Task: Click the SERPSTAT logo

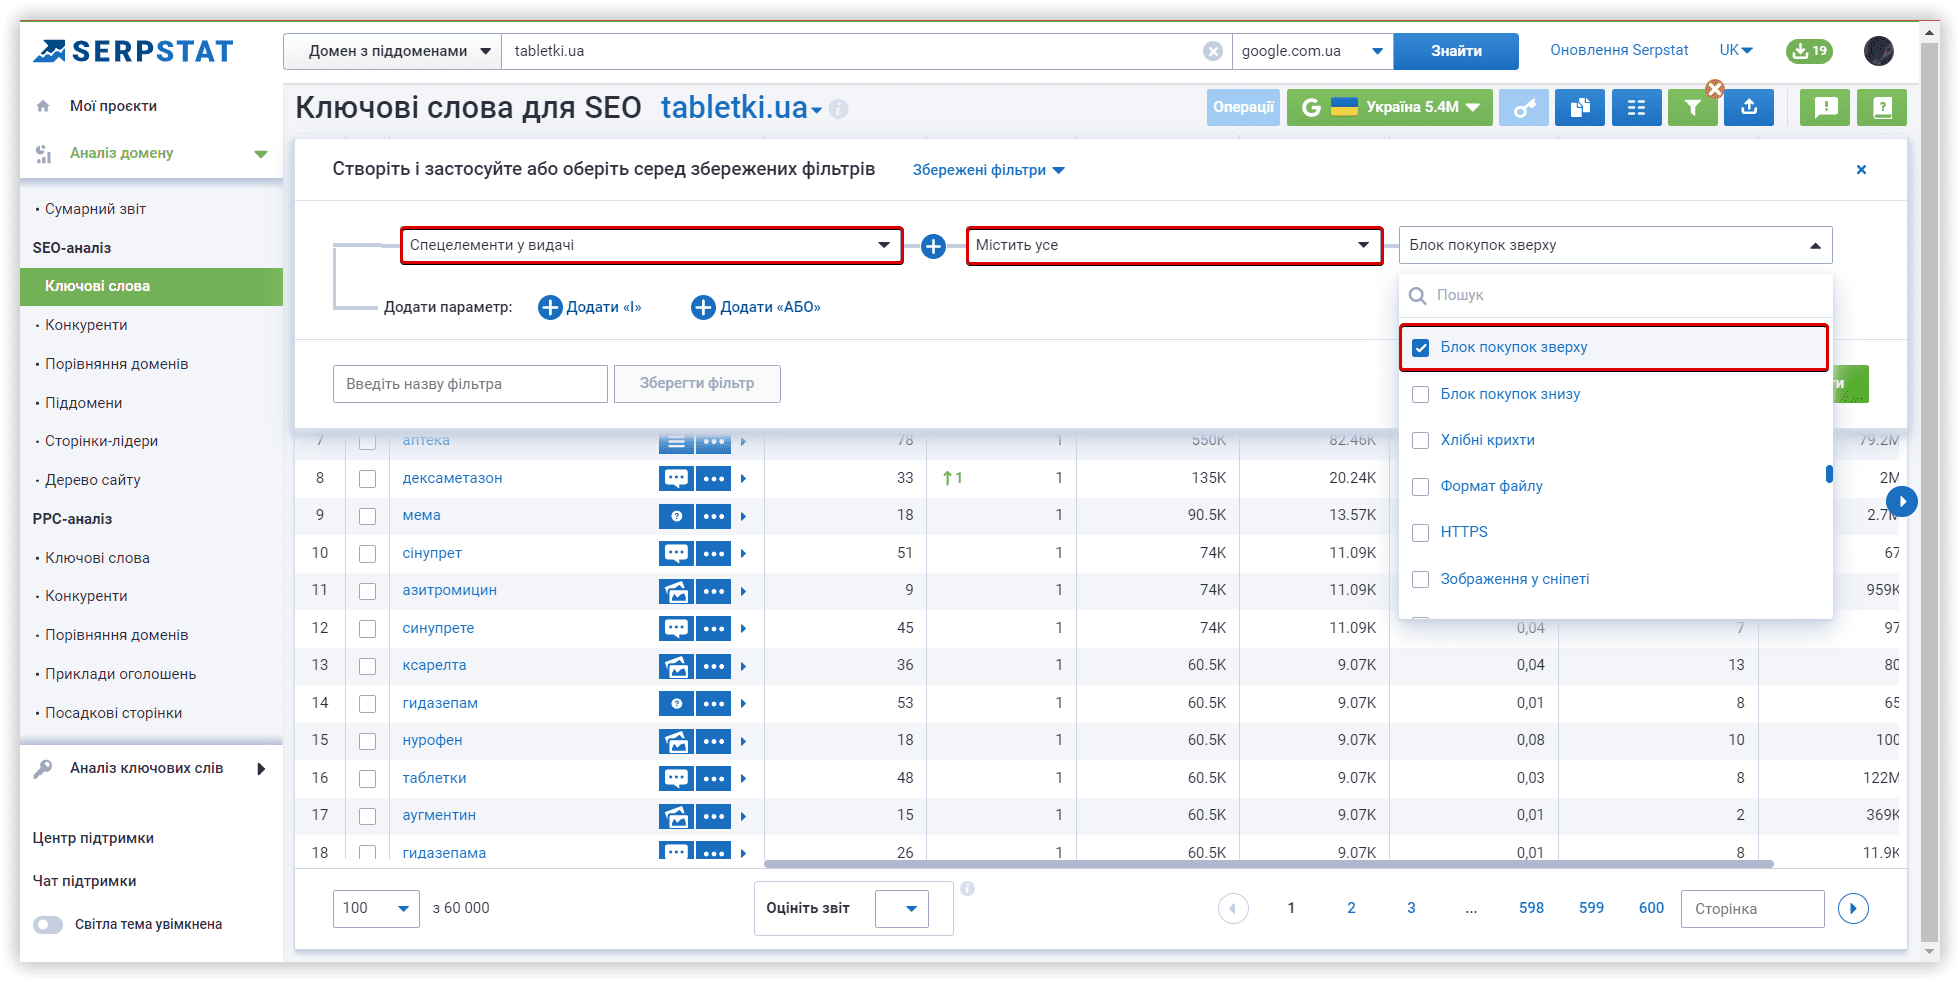Action: pos(133,51)
